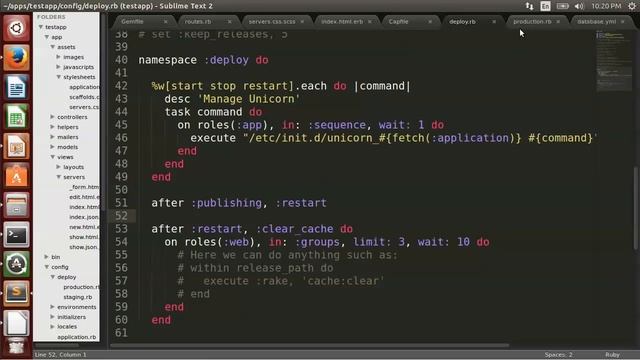640x360 pixels.
Task: Expand the environments folder
Action: pos(53,307)
